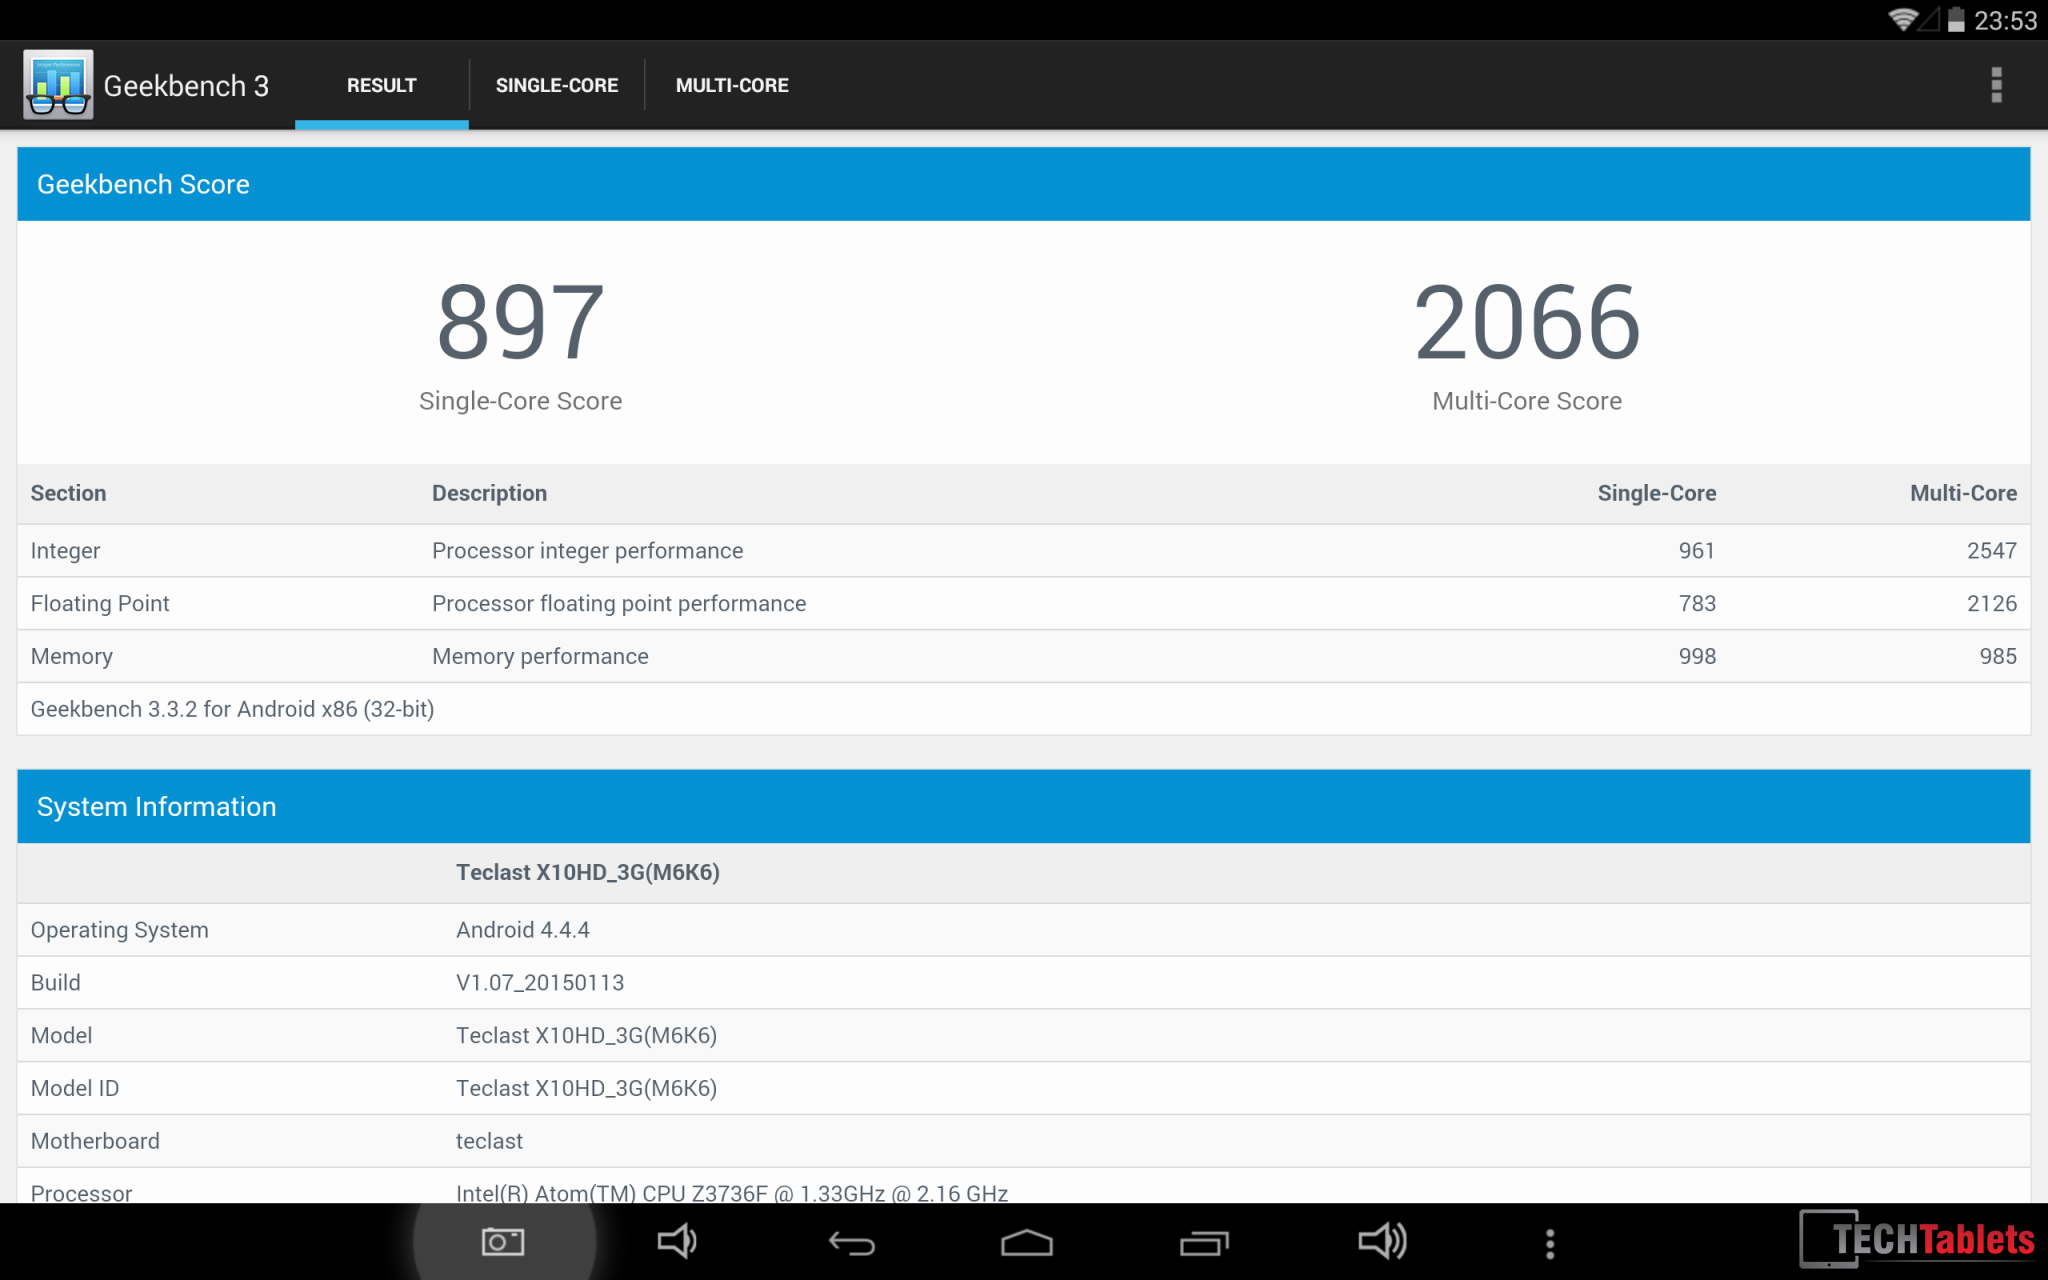Tap the Android 4.4.4 value
This screenshot has height=1280, width=2048.
tap(523, 930)
